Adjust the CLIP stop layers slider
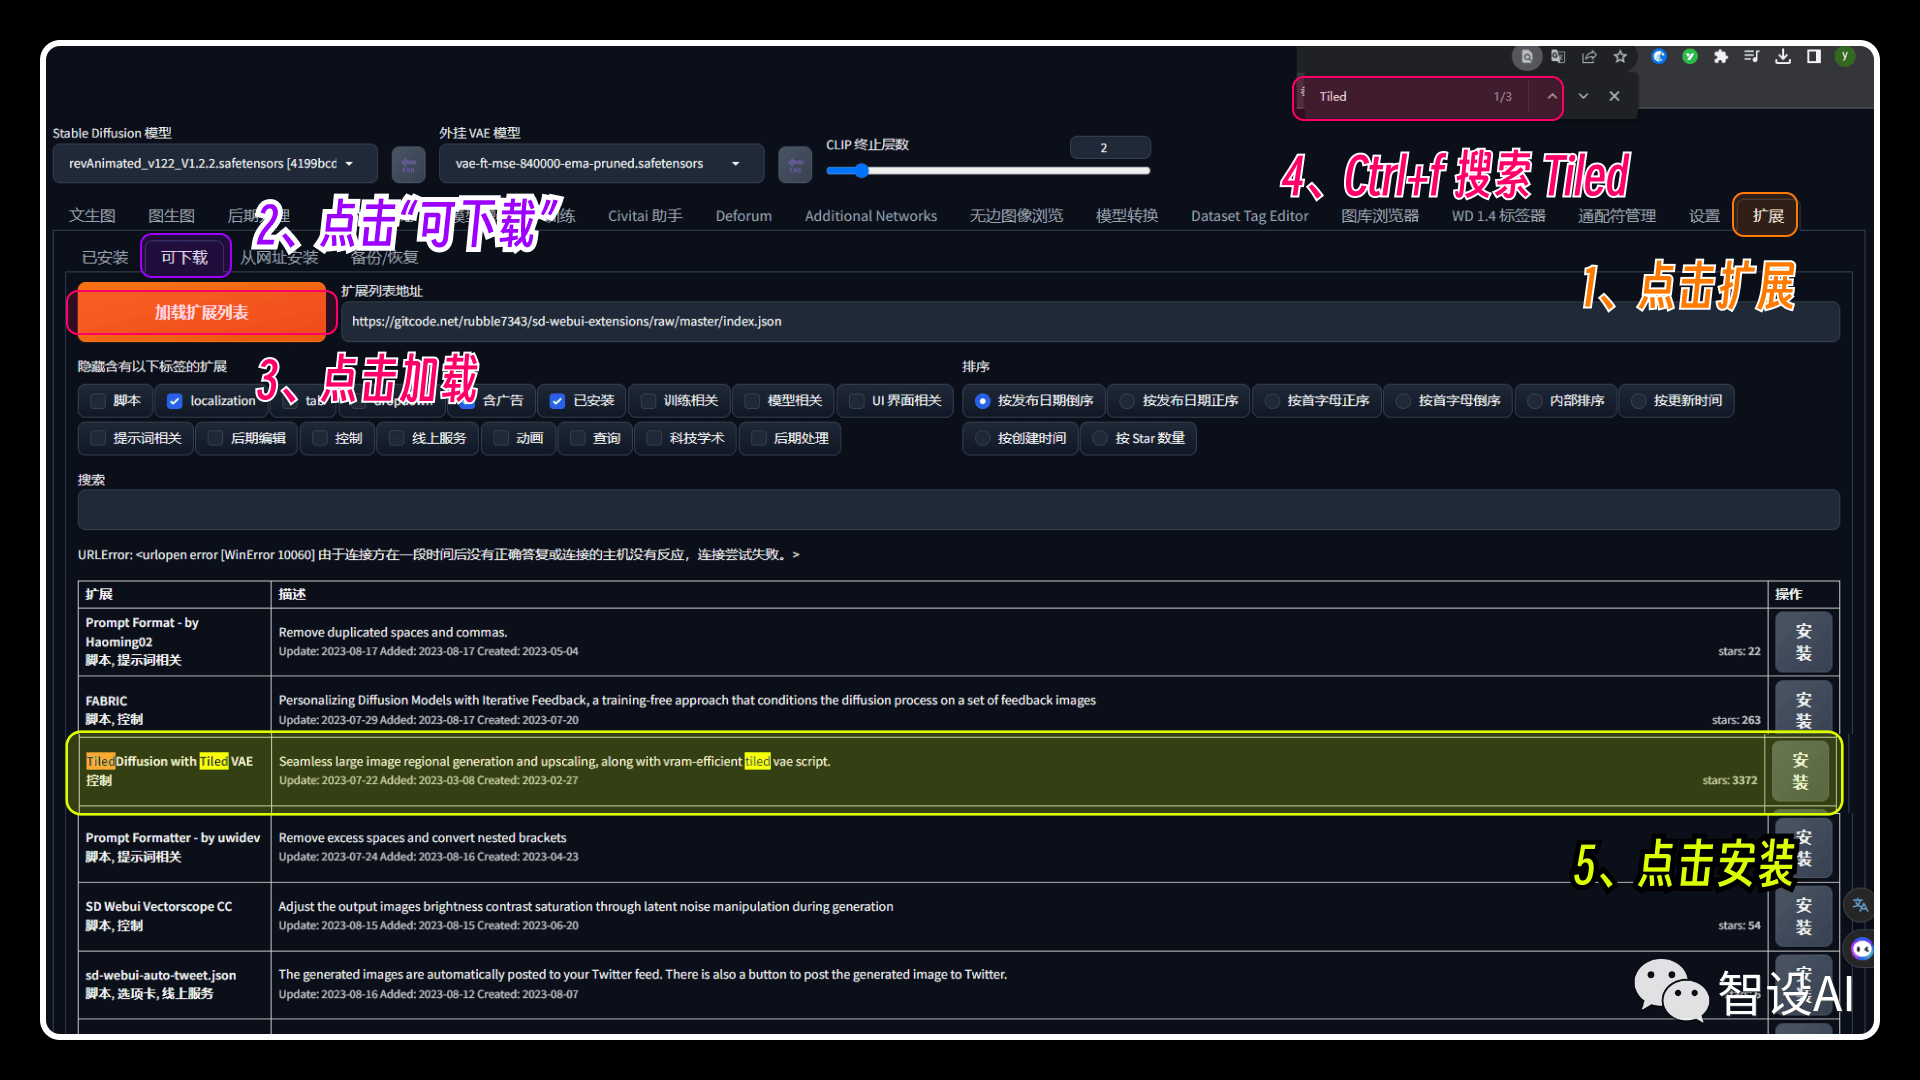 [988, 171]
